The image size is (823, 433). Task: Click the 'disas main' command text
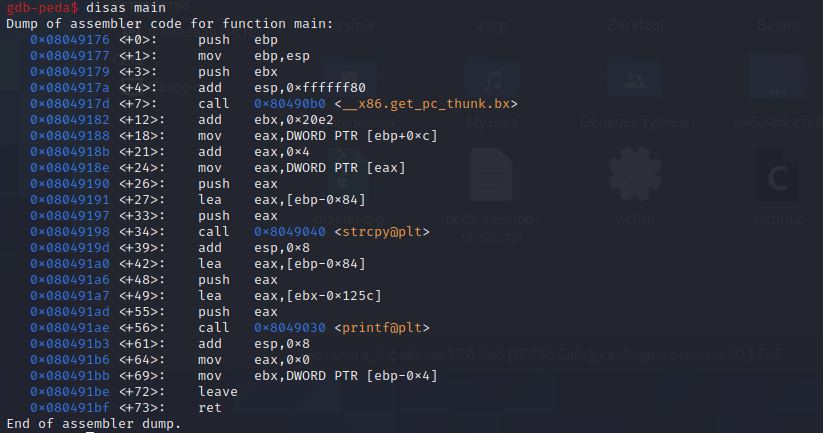[126, 8]
